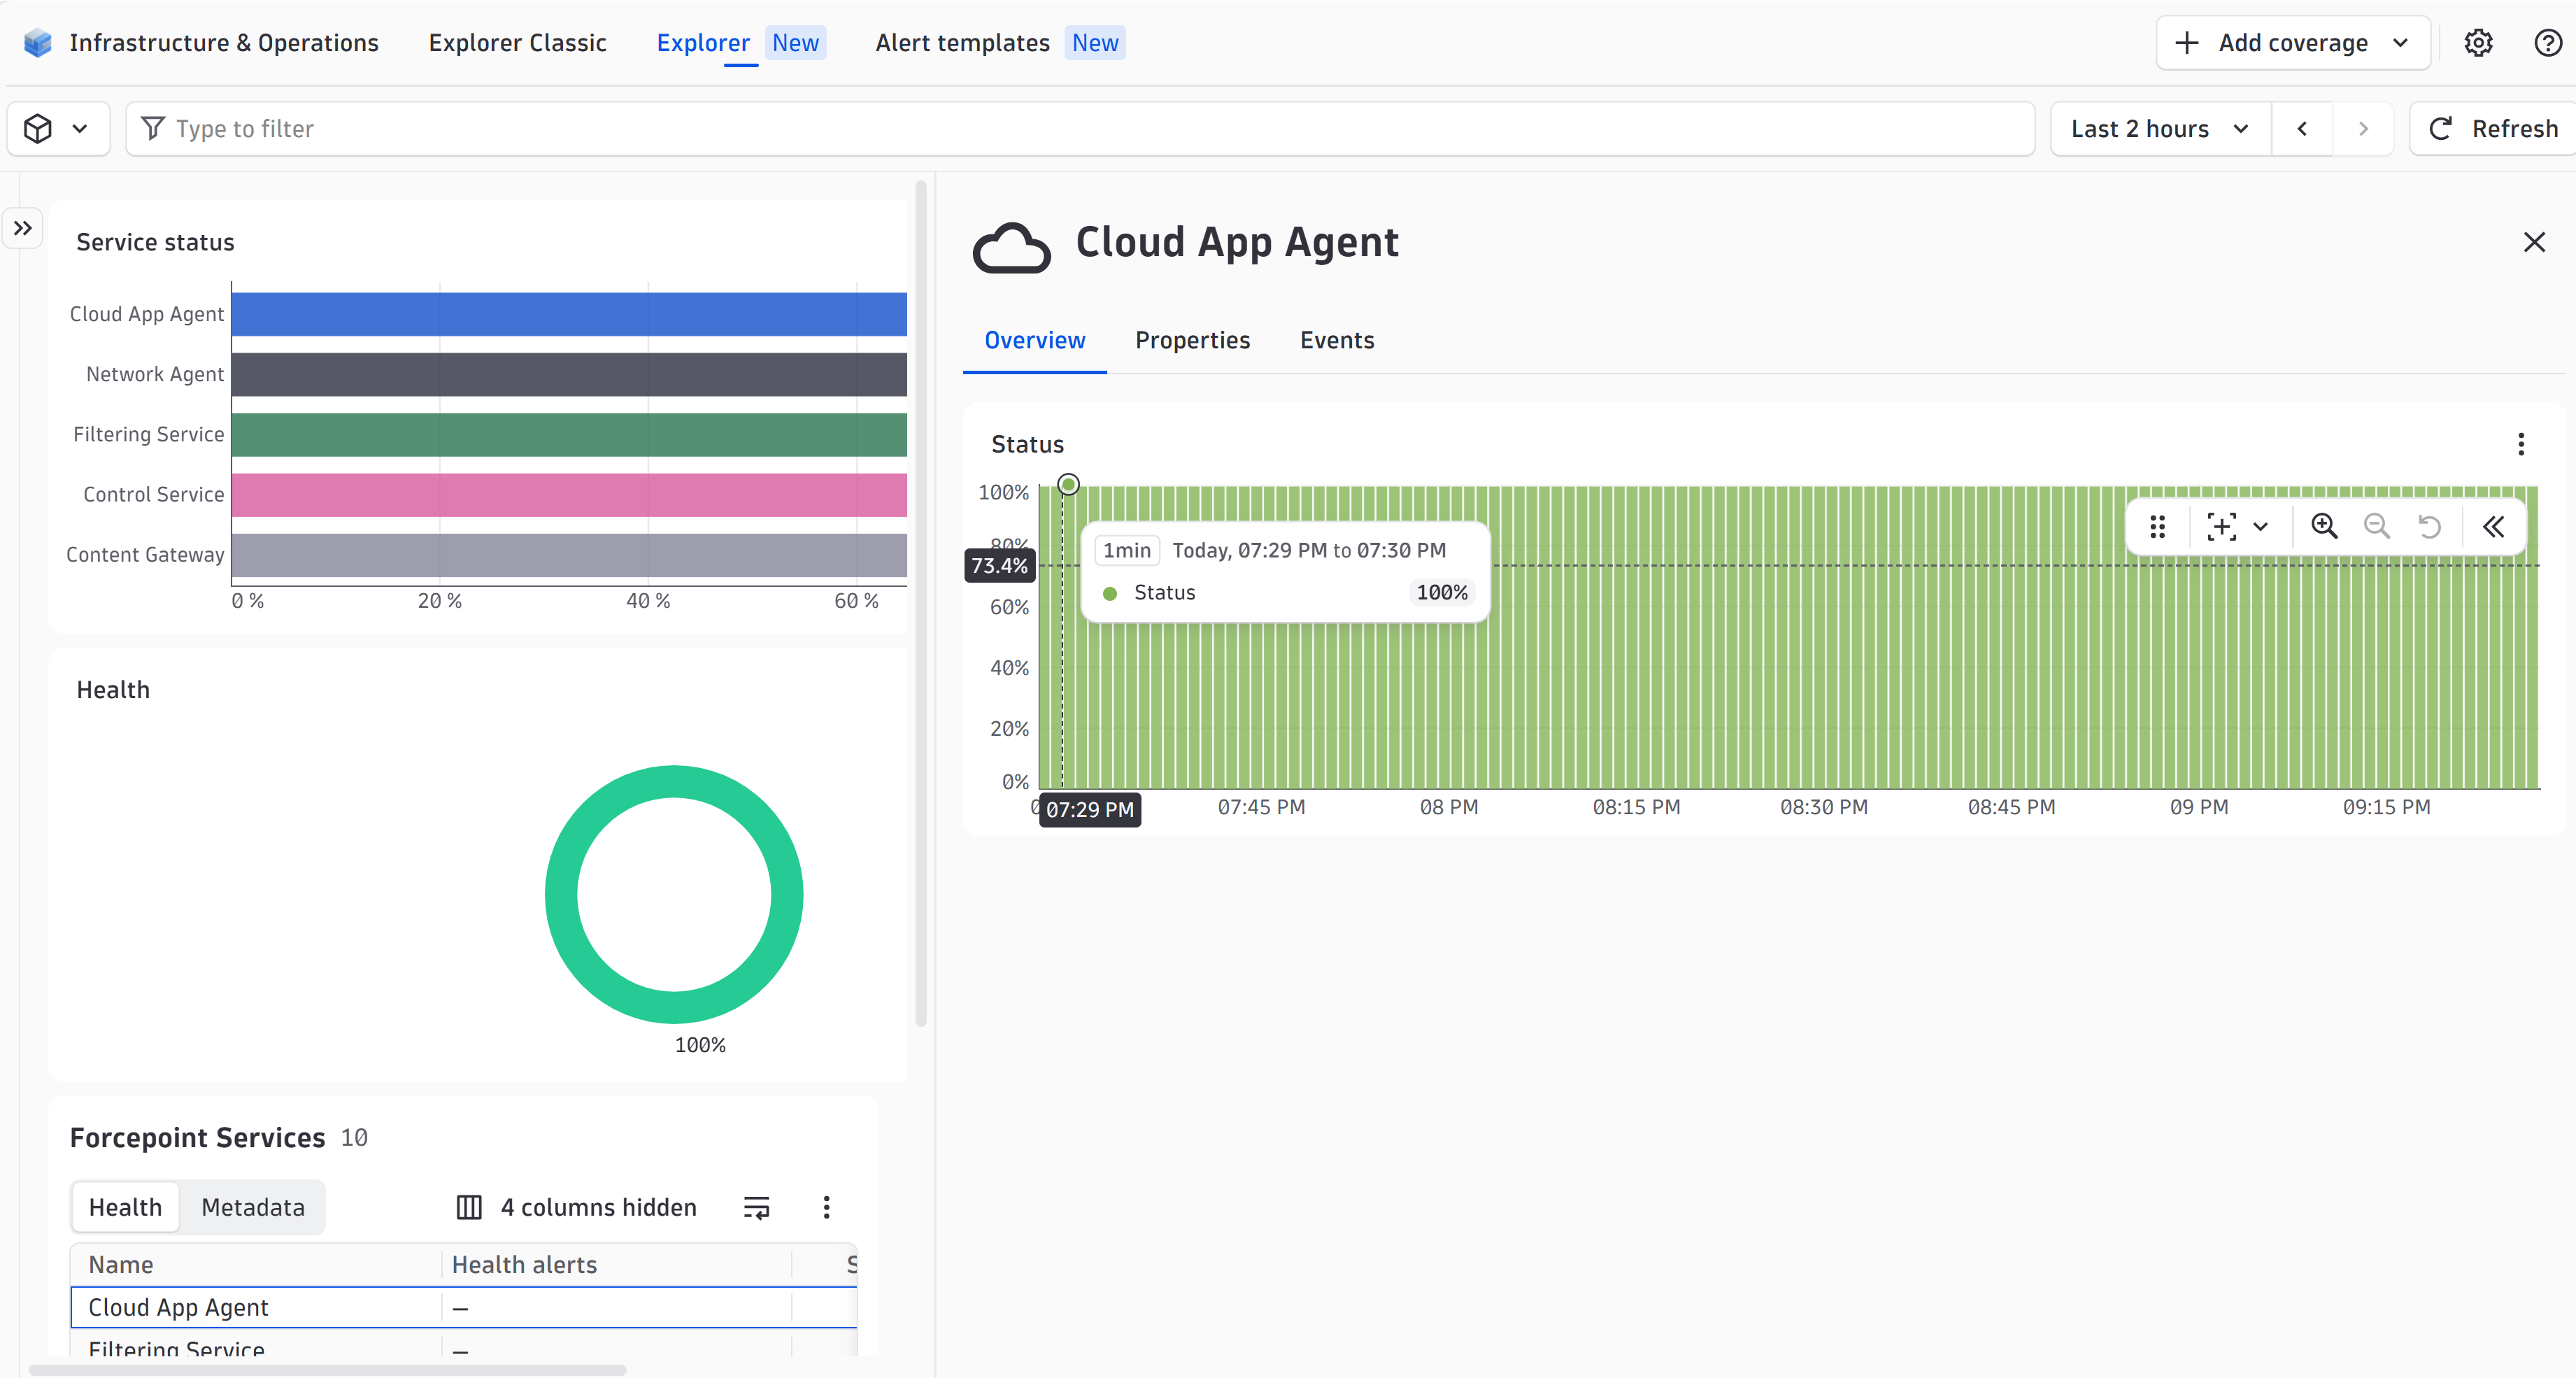Expand the selection tool options chevron
2576x1378 pixels.
[2260, 526]
